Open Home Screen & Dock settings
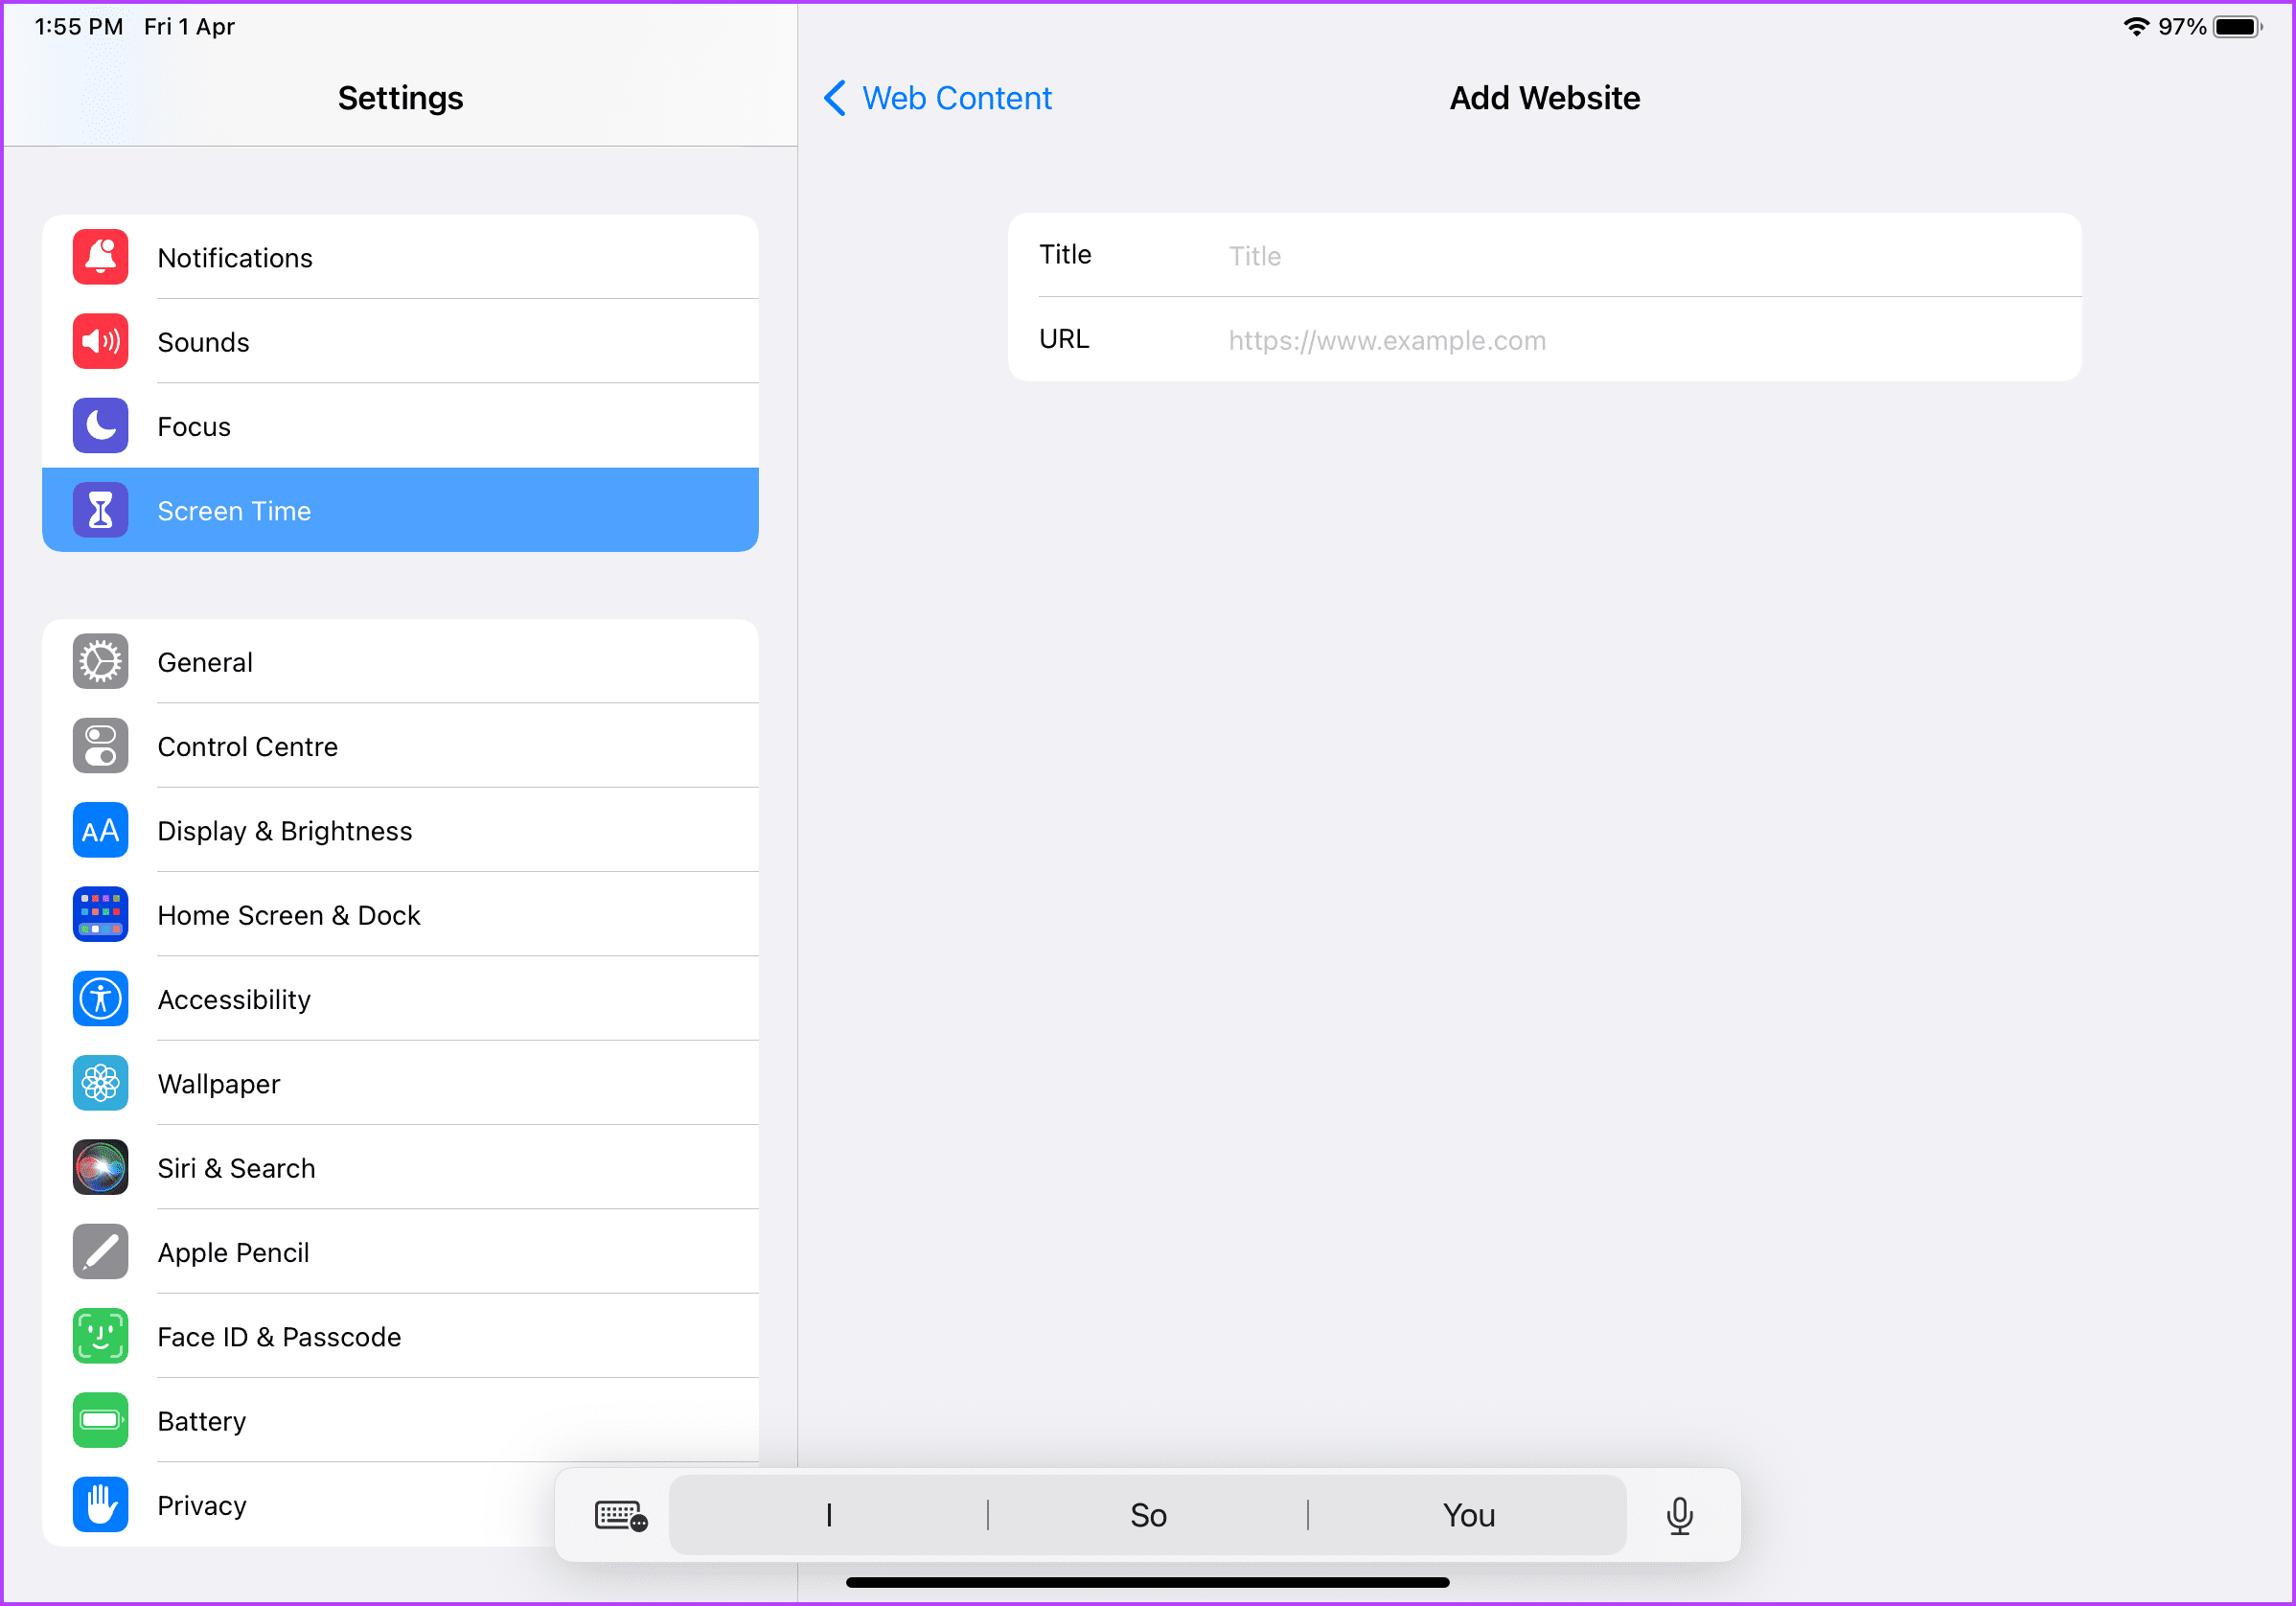 (x=400, y=915)
